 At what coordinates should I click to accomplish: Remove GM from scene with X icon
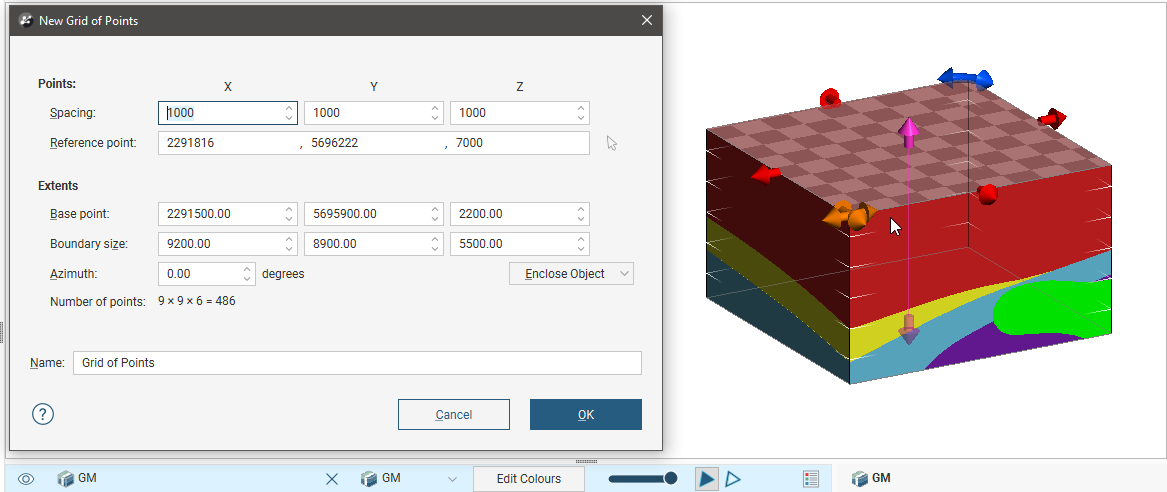point(332,479)
